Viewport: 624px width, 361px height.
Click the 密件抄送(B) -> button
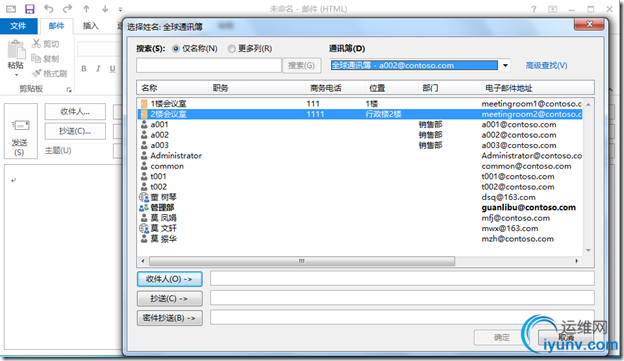170,318
